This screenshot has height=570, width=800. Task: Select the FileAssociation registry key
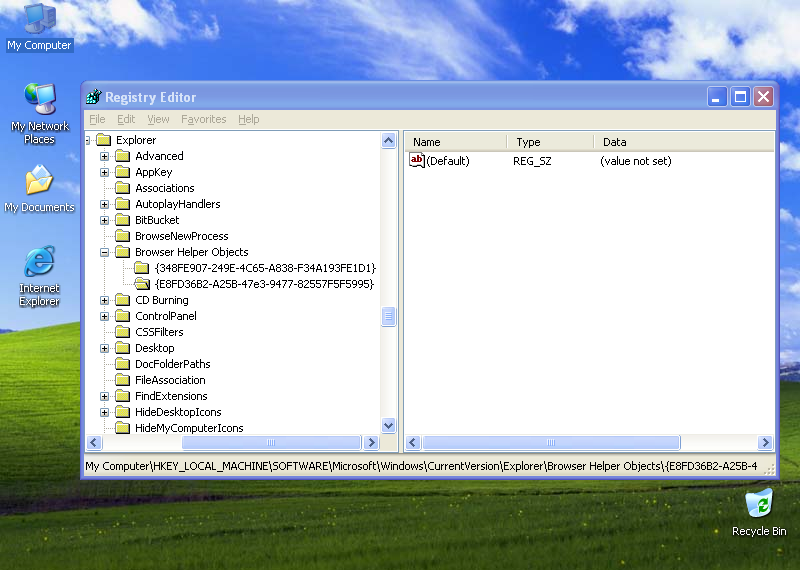[170, 380]
